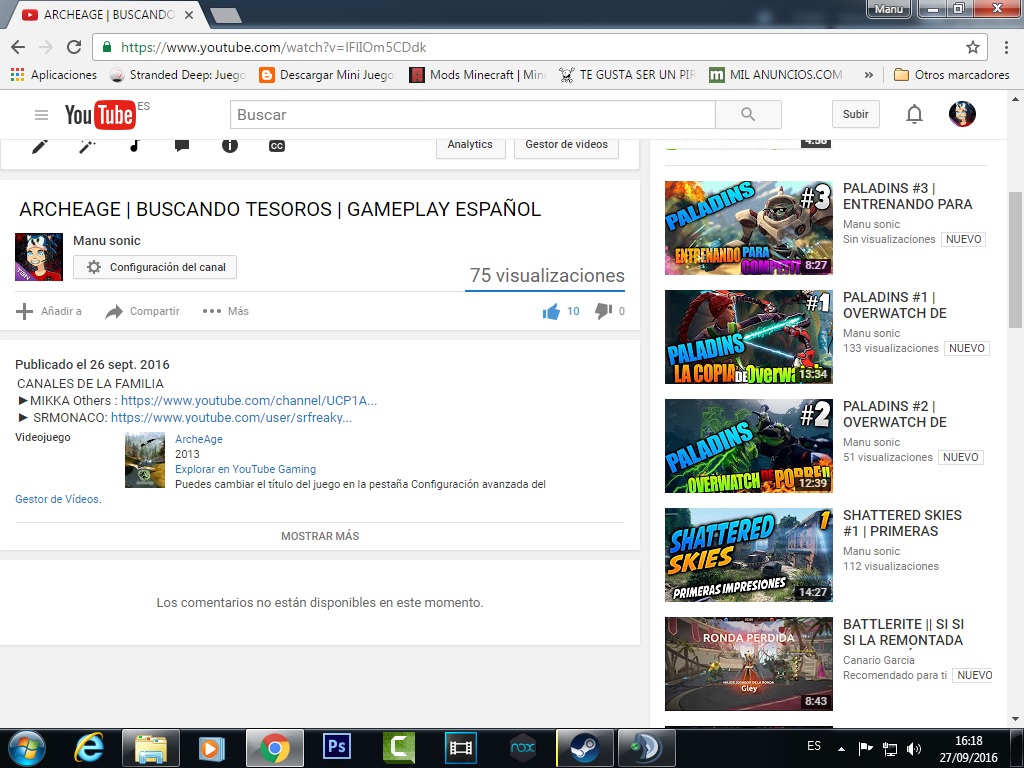1024x768 pixels.
Task: Open Photoshop from the taskbar
Action: pos(337,746)
